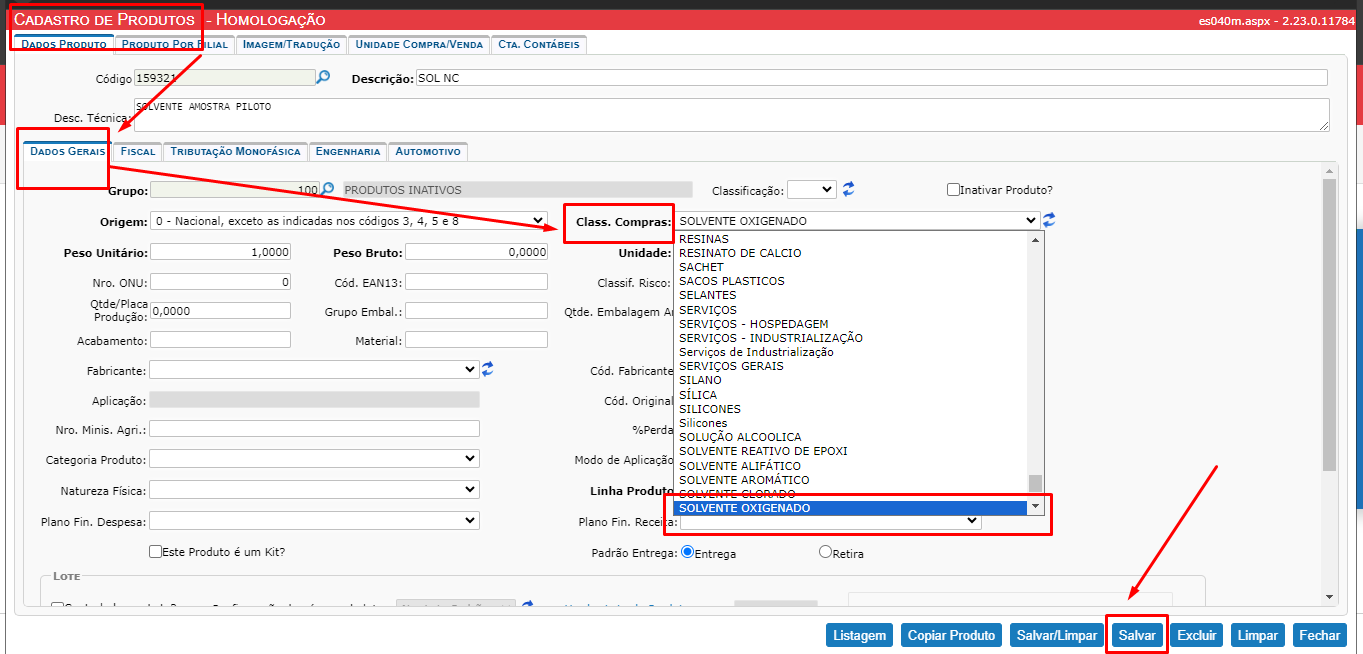Switch to Produto Por Filial tab

click(175, 44)
